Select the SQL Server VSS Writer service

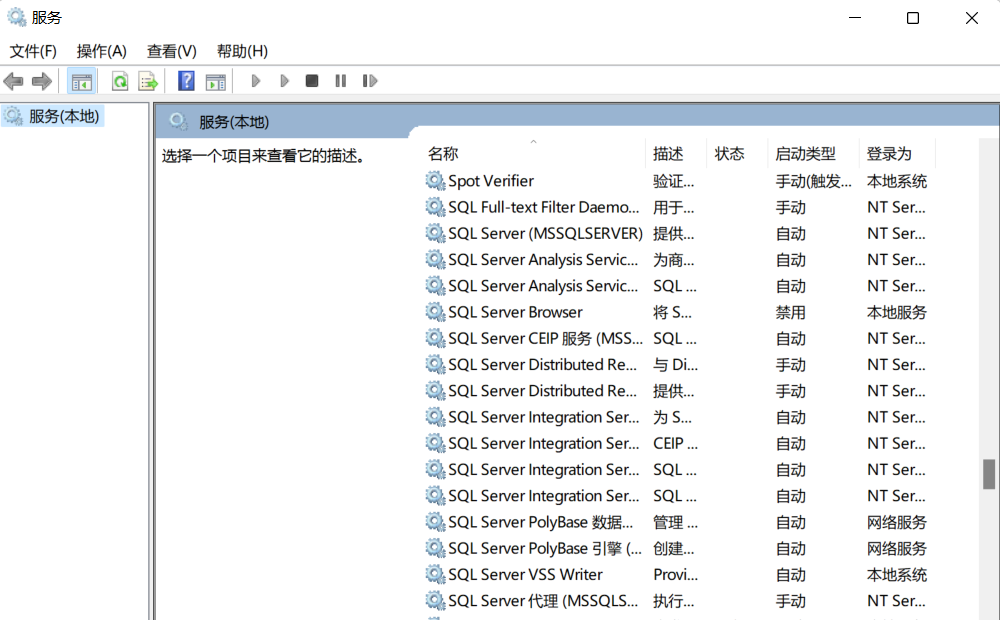tap(525, 574)
